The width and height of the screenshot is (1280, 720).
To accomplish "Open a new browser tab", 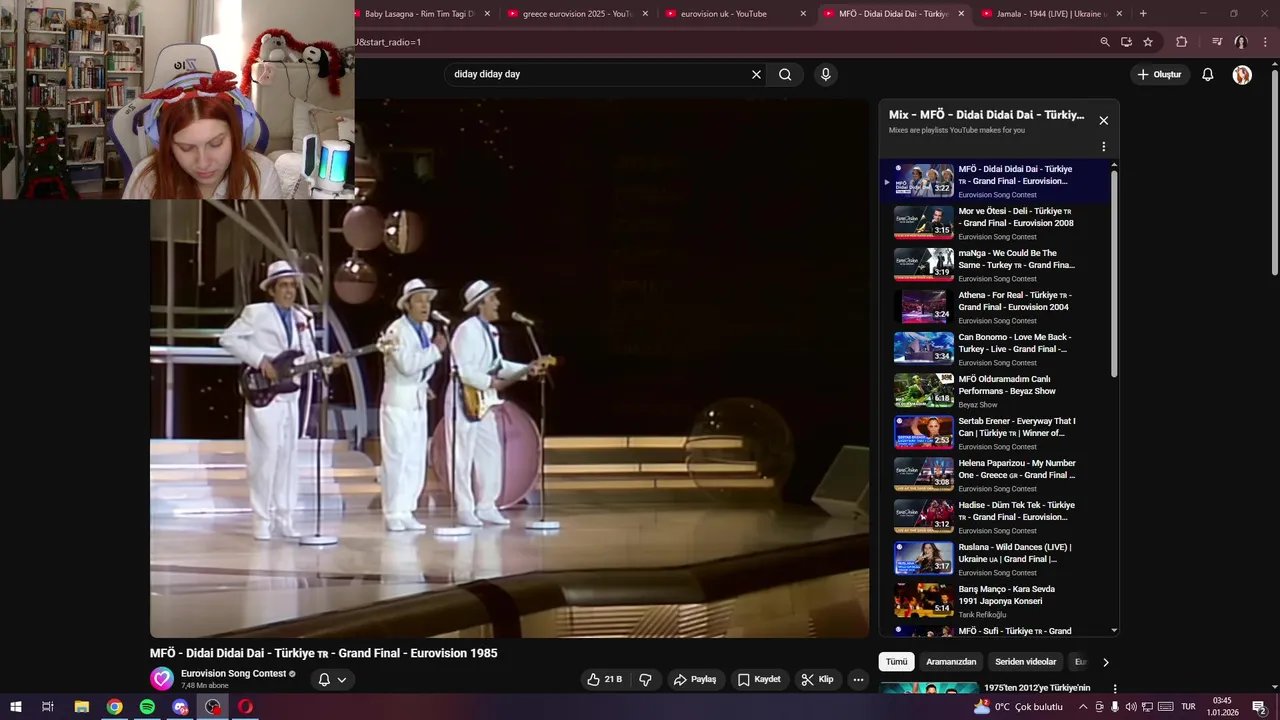I will click(1143, 14).
